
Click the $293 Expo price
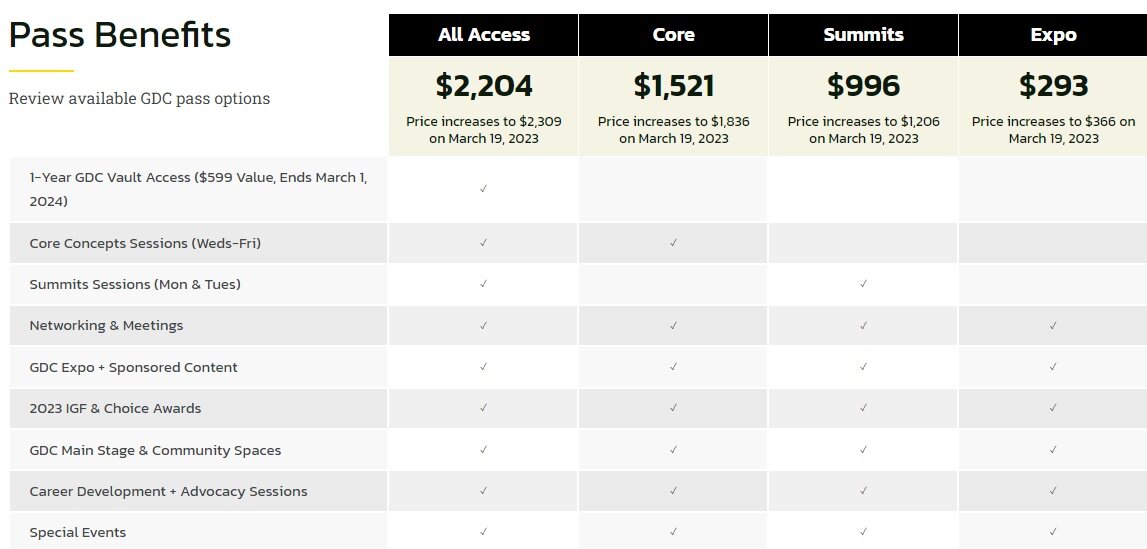(x=1053, y=86)
